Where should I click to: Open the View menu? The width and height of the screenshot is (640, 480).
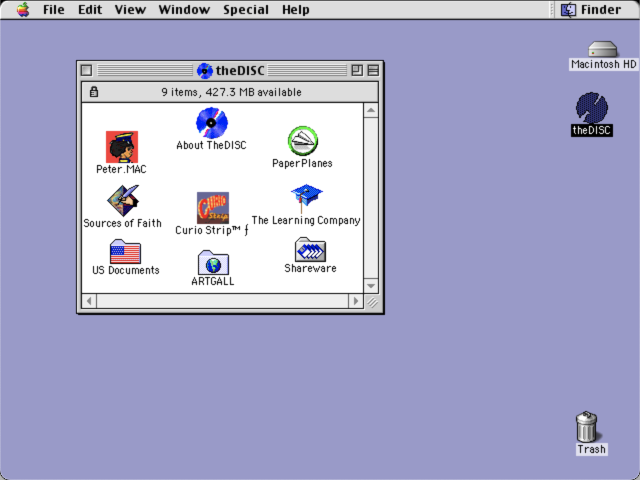click(x=130, y=9)
